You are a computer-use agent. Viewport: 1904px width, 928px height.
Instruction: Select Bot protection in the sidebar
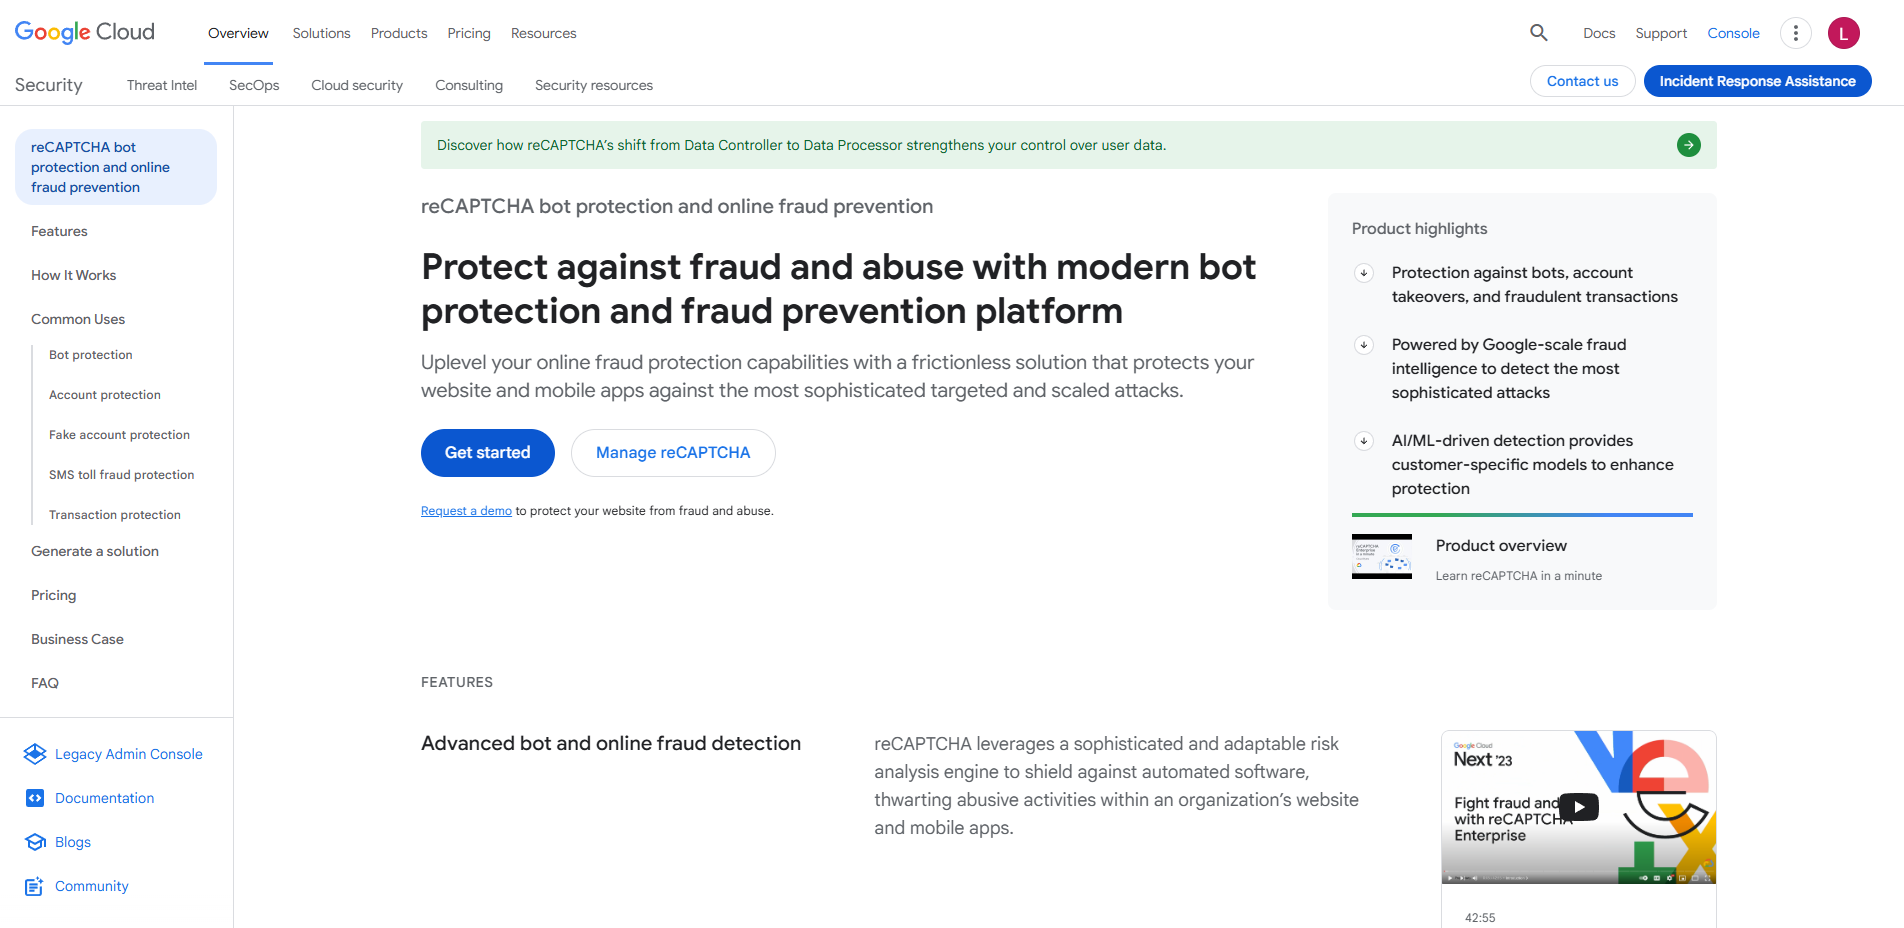coord(91,355)
